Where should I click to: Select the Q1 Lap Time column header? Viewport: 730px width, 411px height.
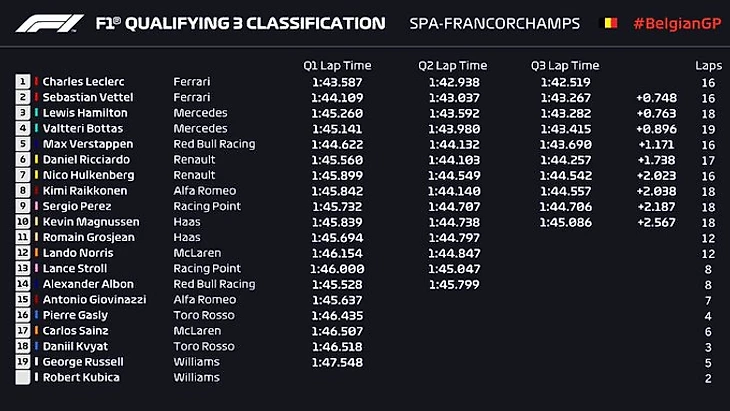click(338, 65)
